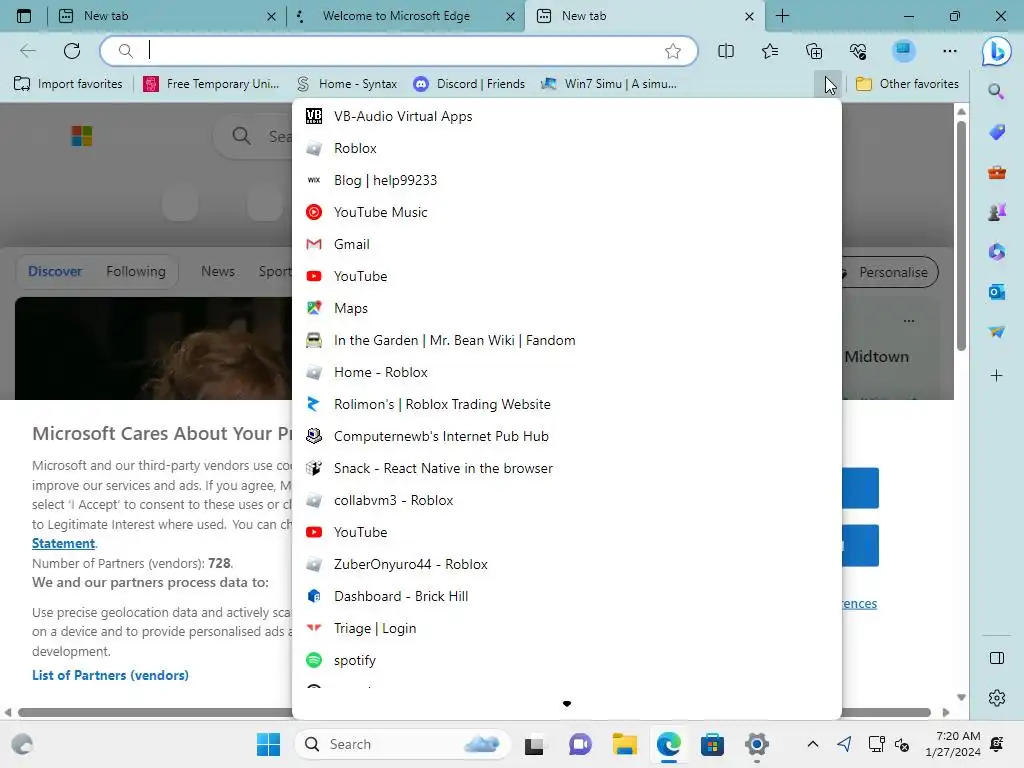Add a sidebar app with plus icon
Screen dimensions: 1024x768
pyautogui.click(x=997, y=376)
